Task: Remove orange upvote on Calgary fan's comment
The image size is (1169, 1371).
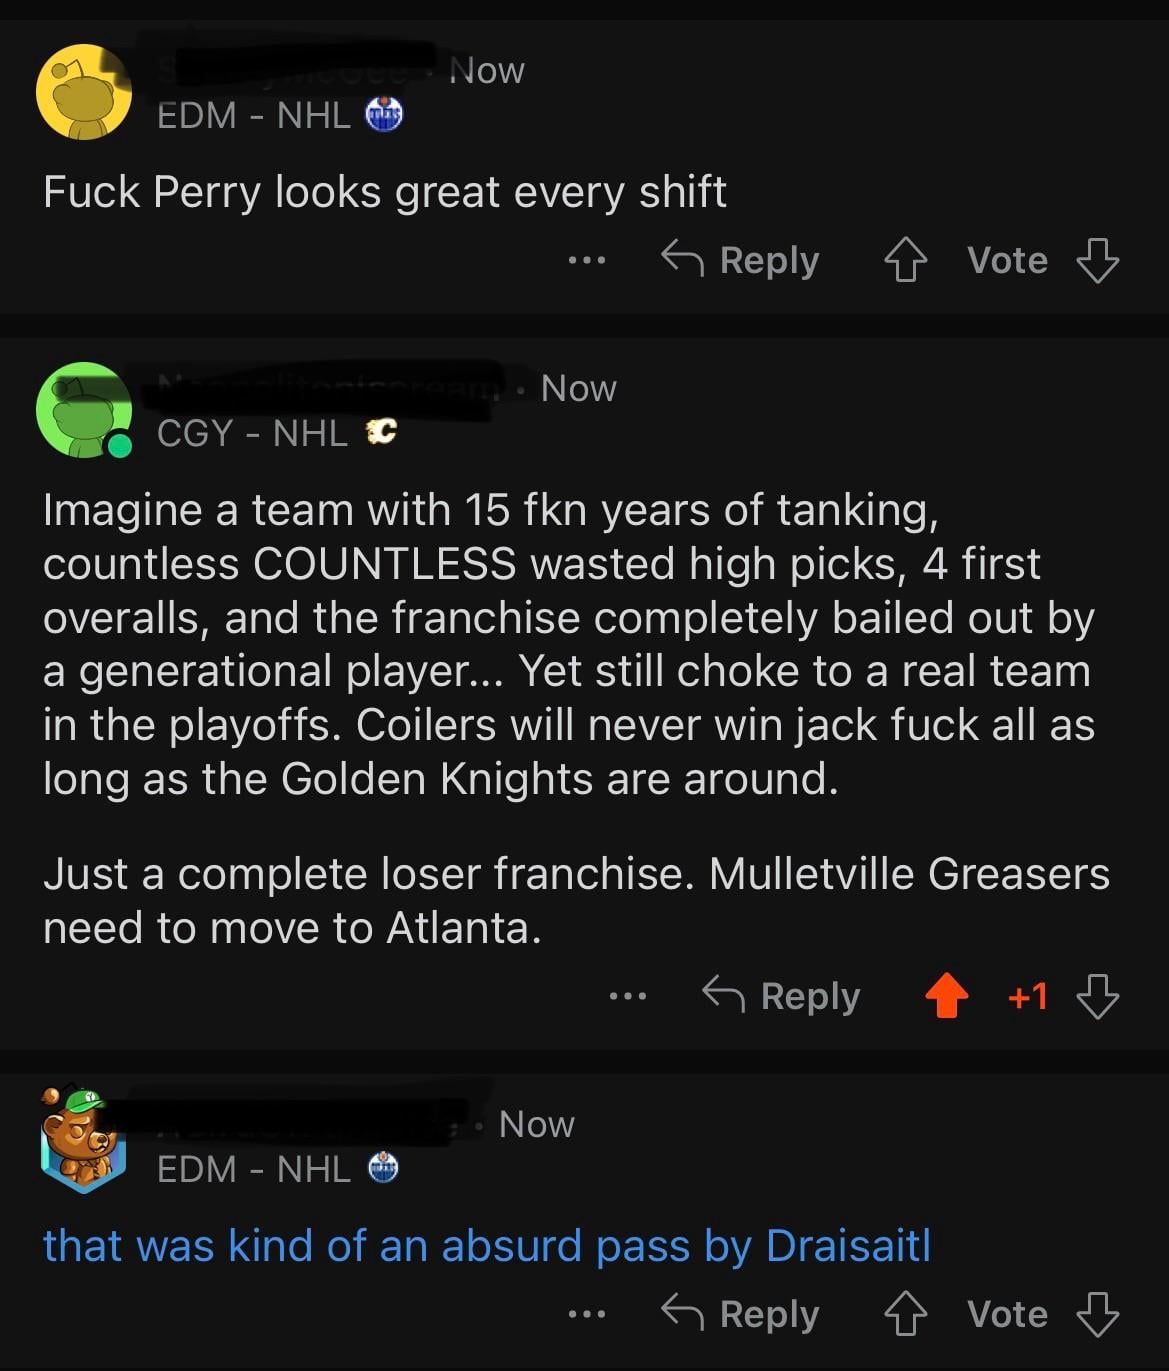Action: point(946,997)
